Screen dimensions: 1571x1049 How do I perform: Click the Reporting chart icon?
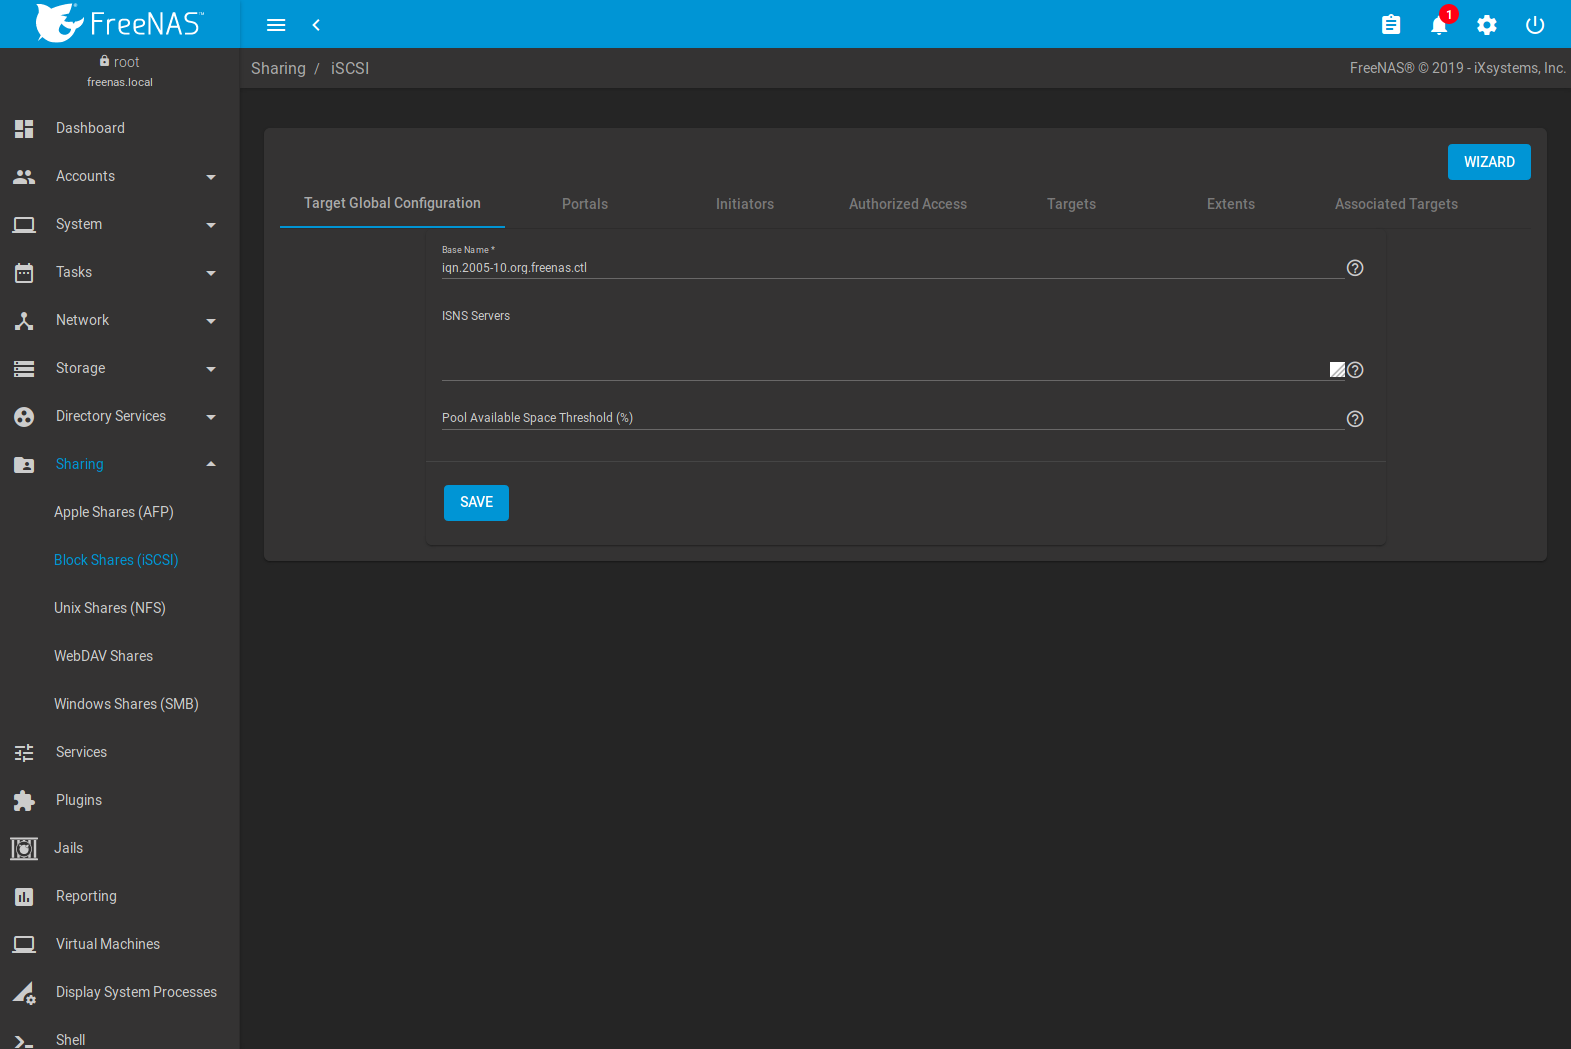point(24,896)
